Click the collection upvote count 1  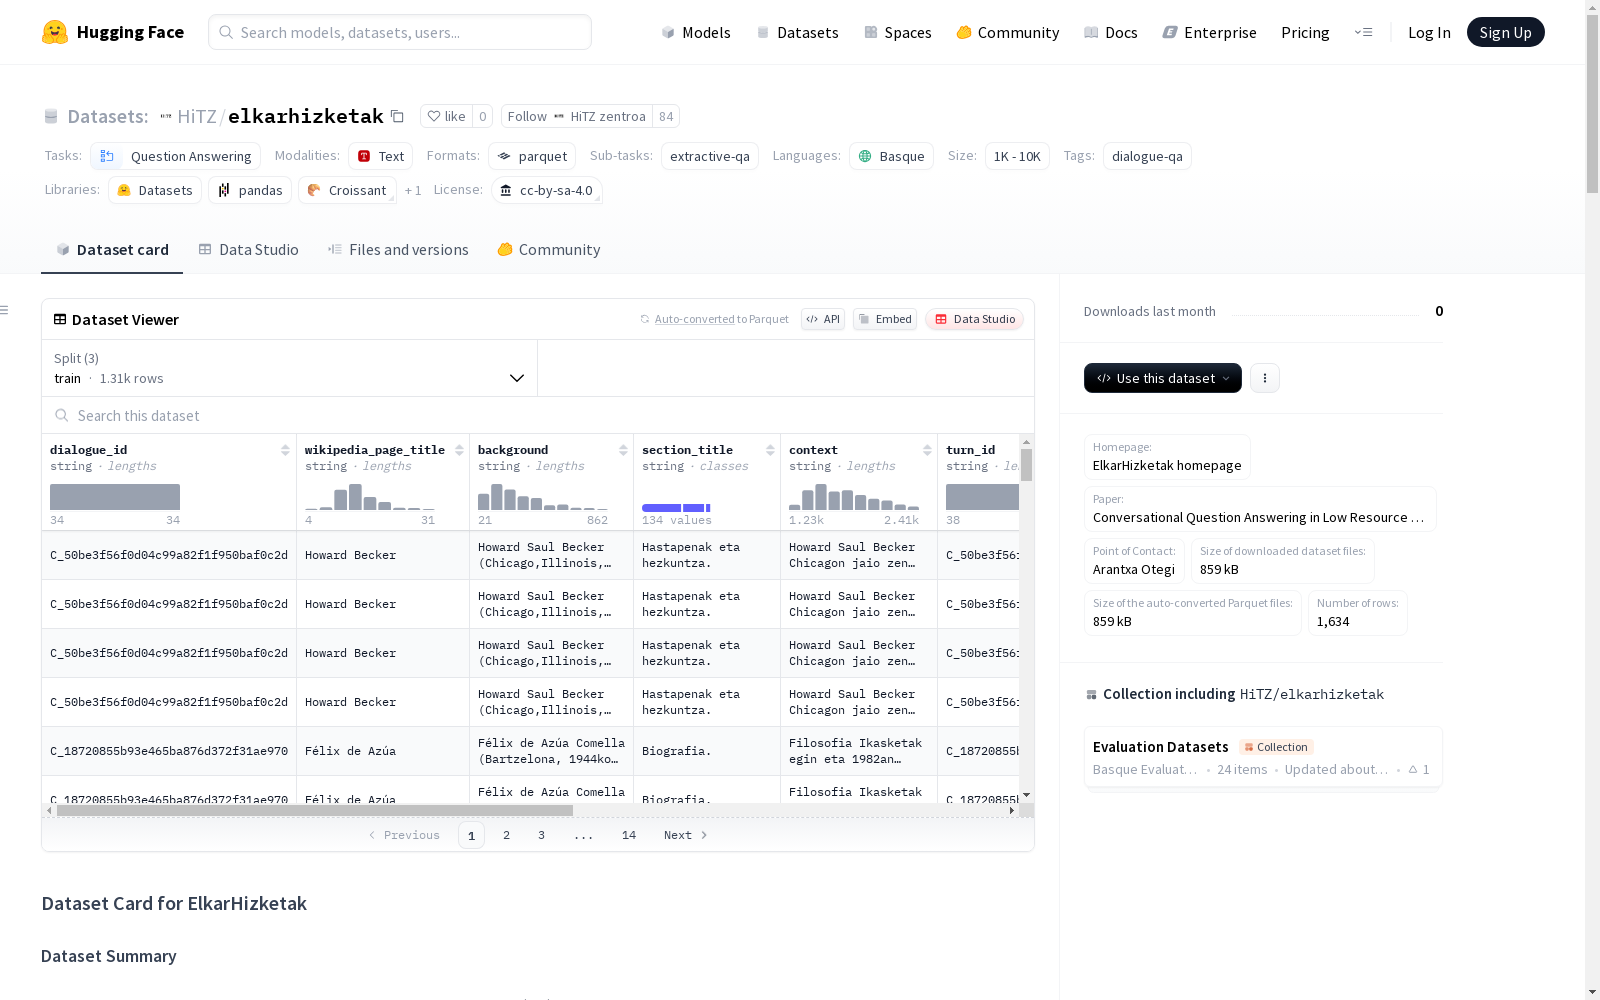click(x=1419, y=769)
